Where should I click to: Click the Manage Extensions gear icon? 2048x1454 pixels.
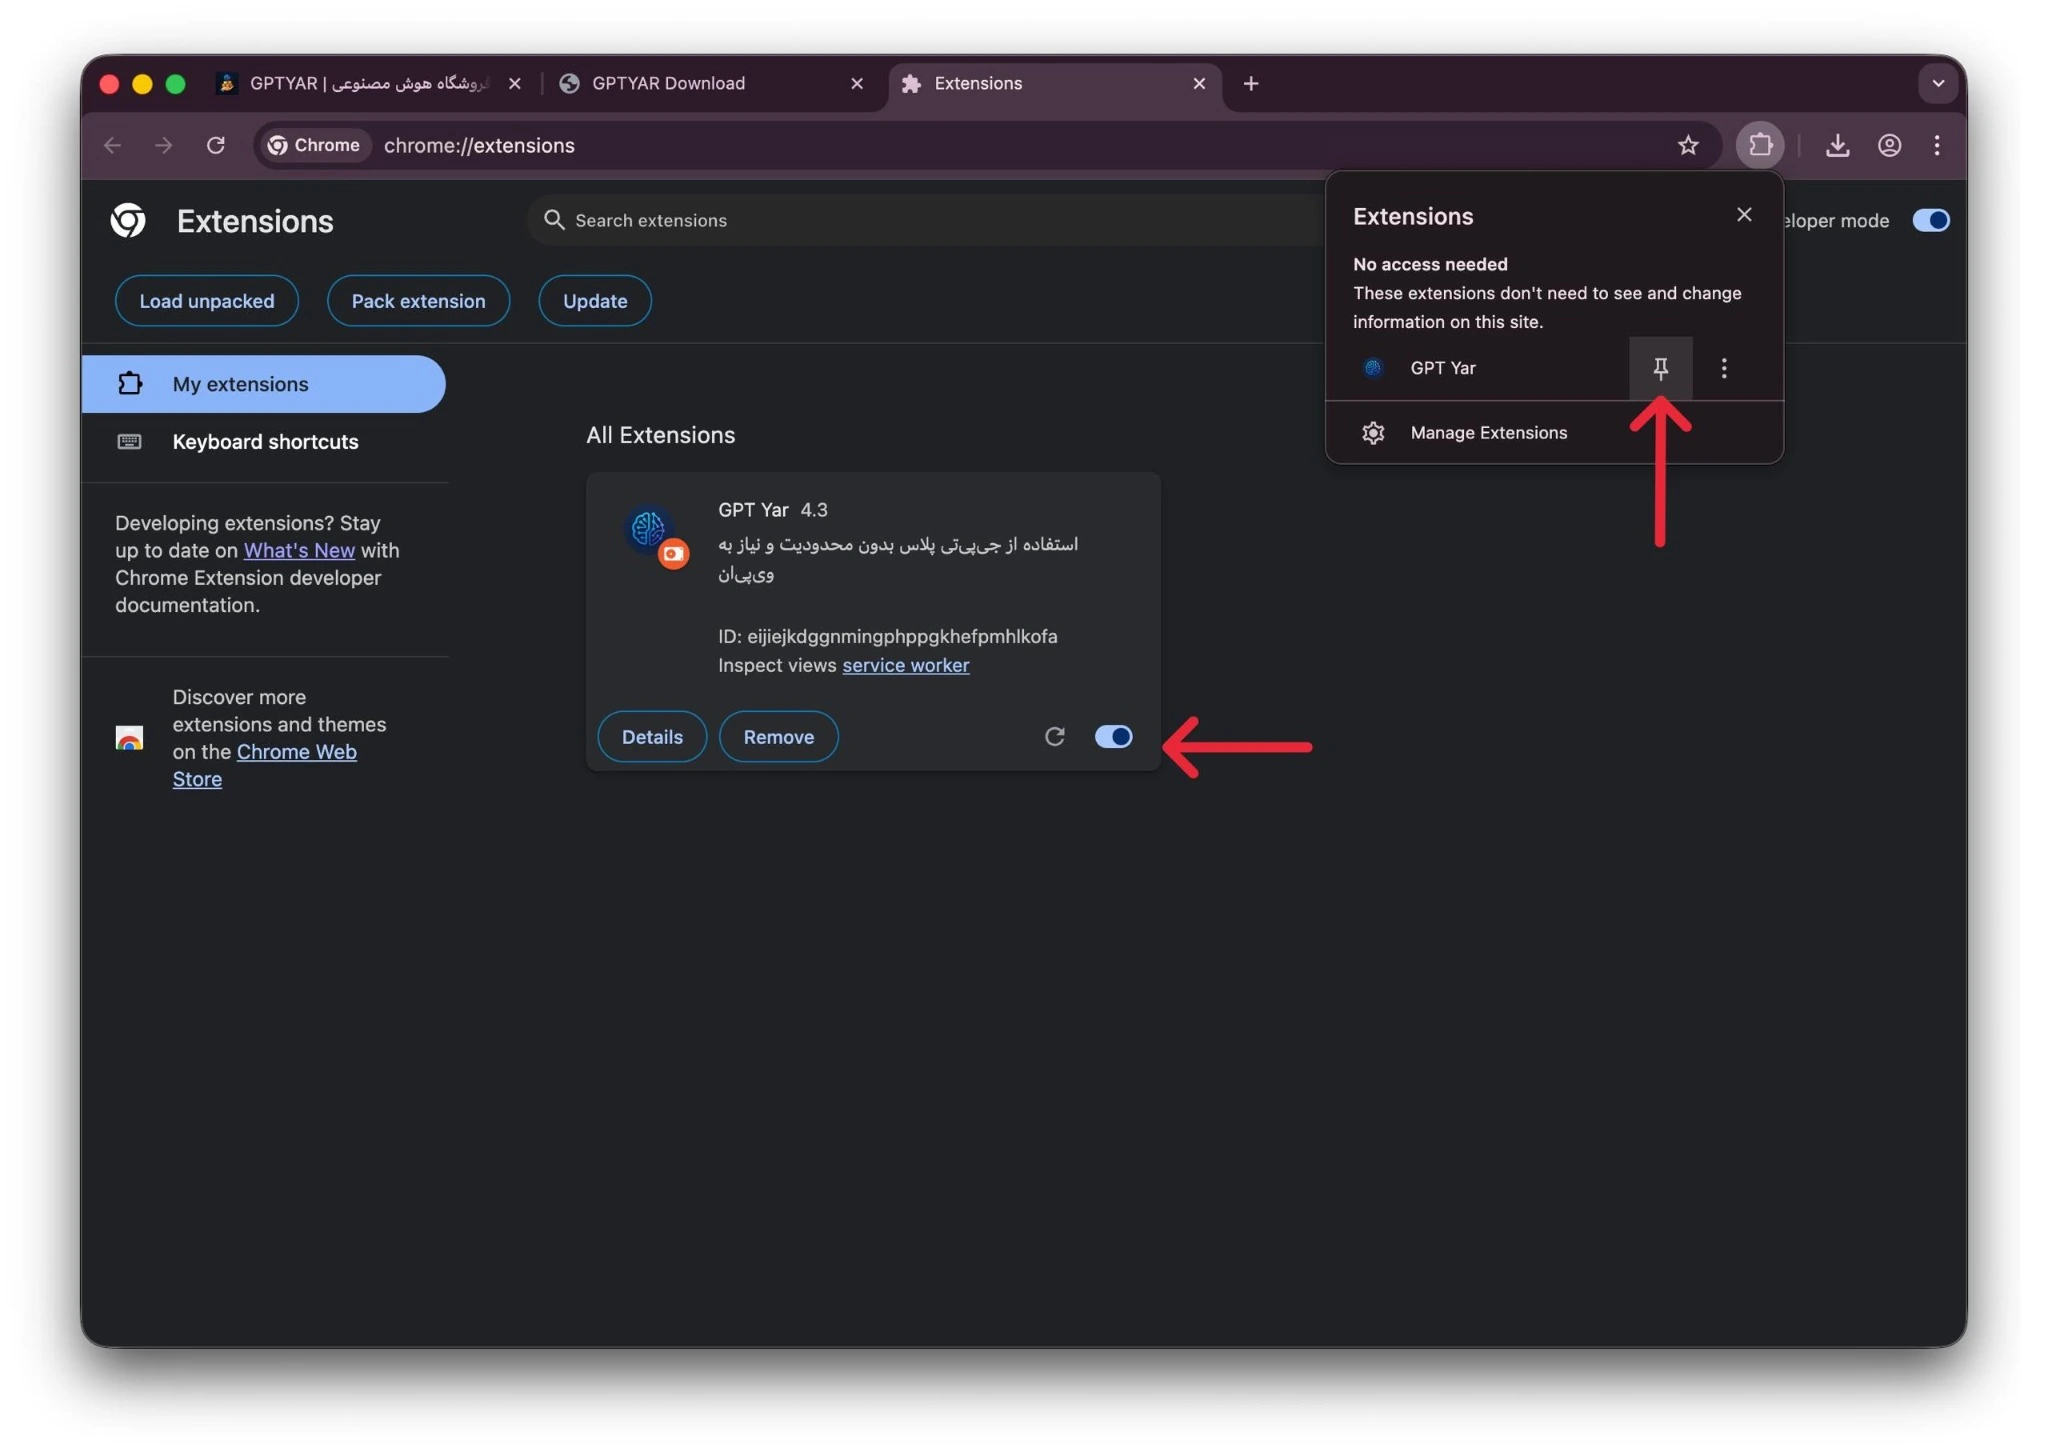click(x=1373, y=433)
